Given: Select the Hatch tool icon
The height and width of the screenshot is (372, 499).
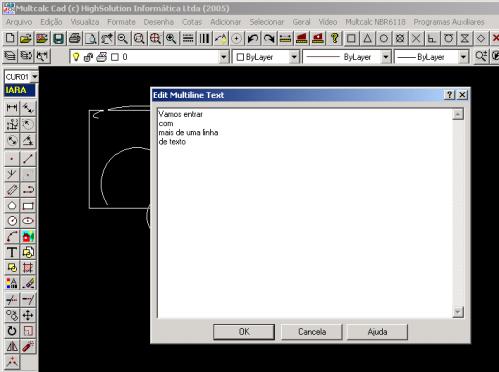Looking at the screenshot, I should tap(28, 268).
